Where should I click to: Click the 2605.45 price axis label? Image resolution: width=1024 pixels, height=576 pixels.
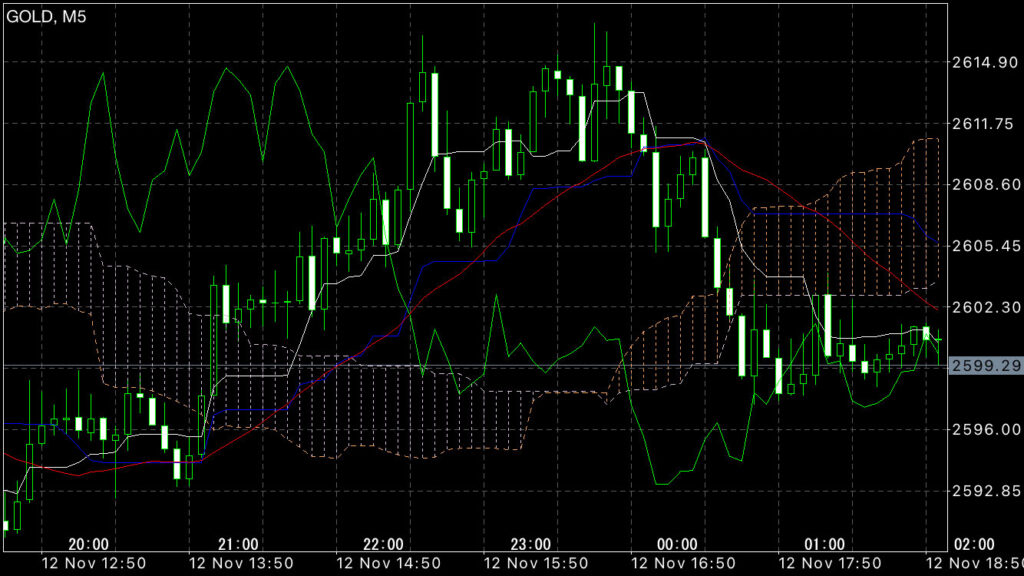pyautogui.click(x=984, y=245)
